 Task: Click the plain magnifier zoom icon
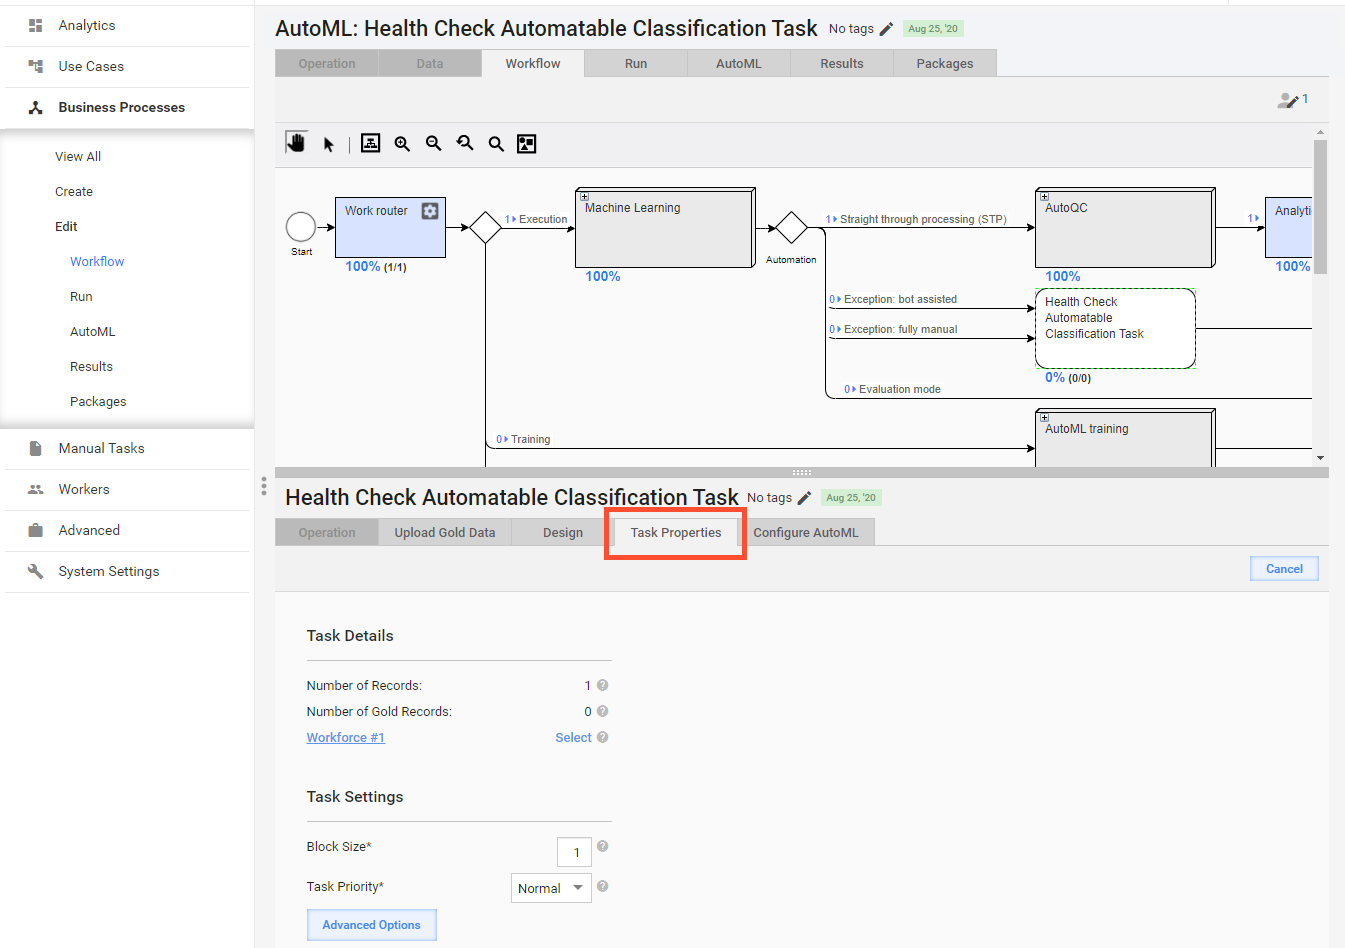[496, 144]
